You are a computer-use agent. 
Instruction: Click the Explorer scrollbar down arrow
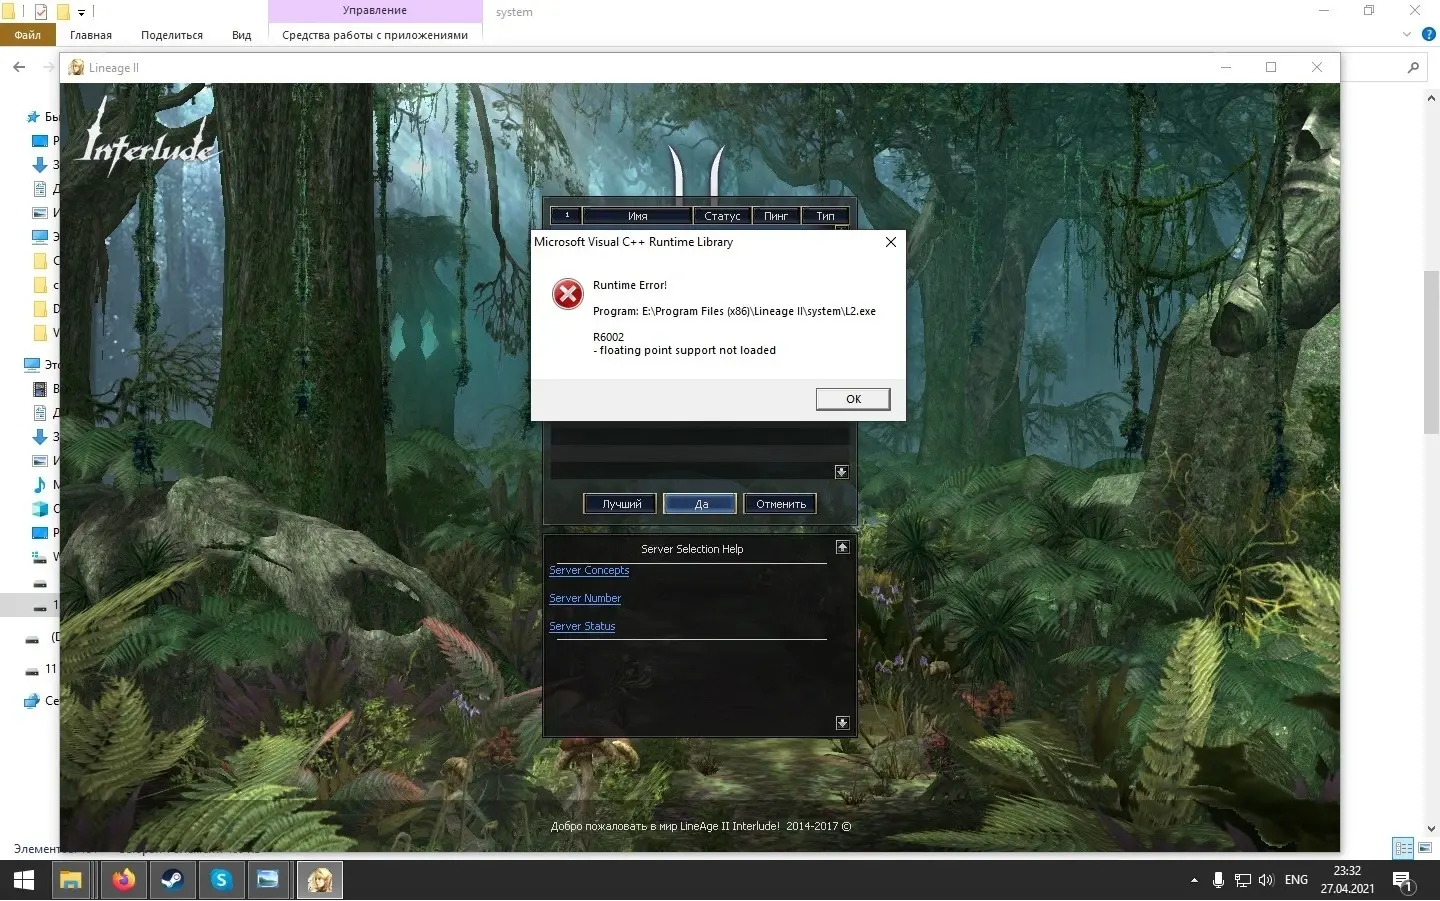(1431, 829)
